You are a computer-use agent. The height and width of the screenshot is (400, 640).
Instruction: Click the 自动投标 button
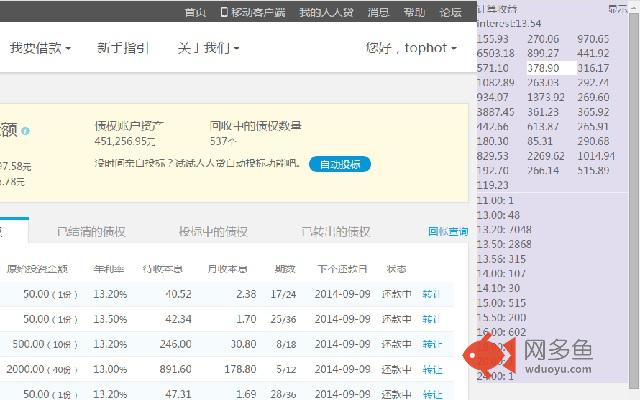(340, 164)
